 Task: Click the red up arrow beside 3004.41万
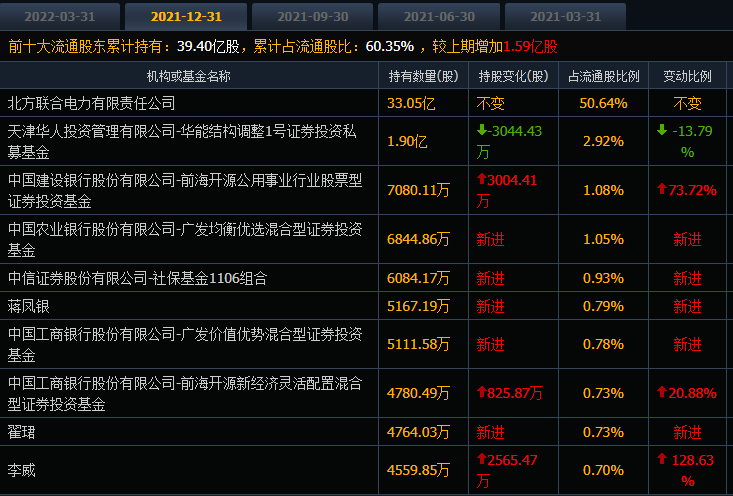481,179
